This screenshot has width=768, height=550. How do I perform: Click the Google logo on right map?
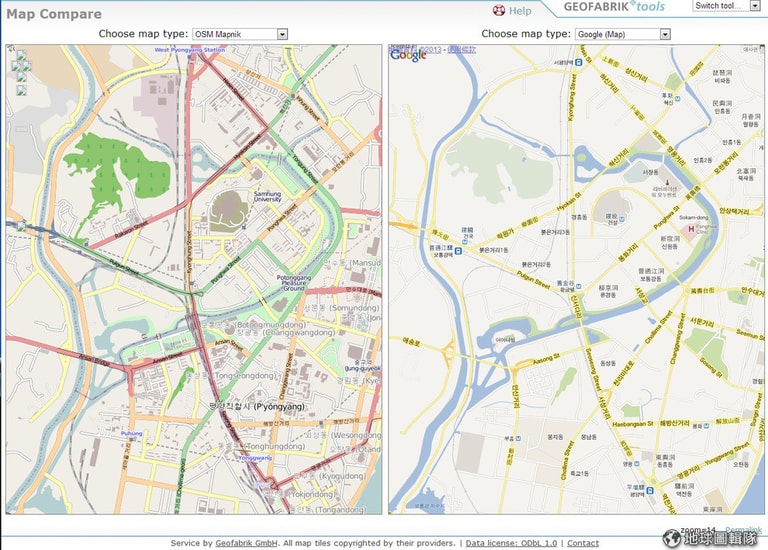[408, 55]
